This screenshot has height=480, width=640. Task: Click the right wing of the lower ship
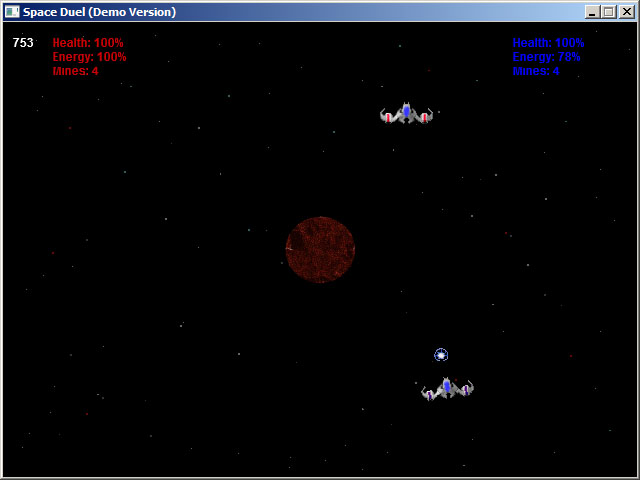pyautogui.click(x=466, y=389)
